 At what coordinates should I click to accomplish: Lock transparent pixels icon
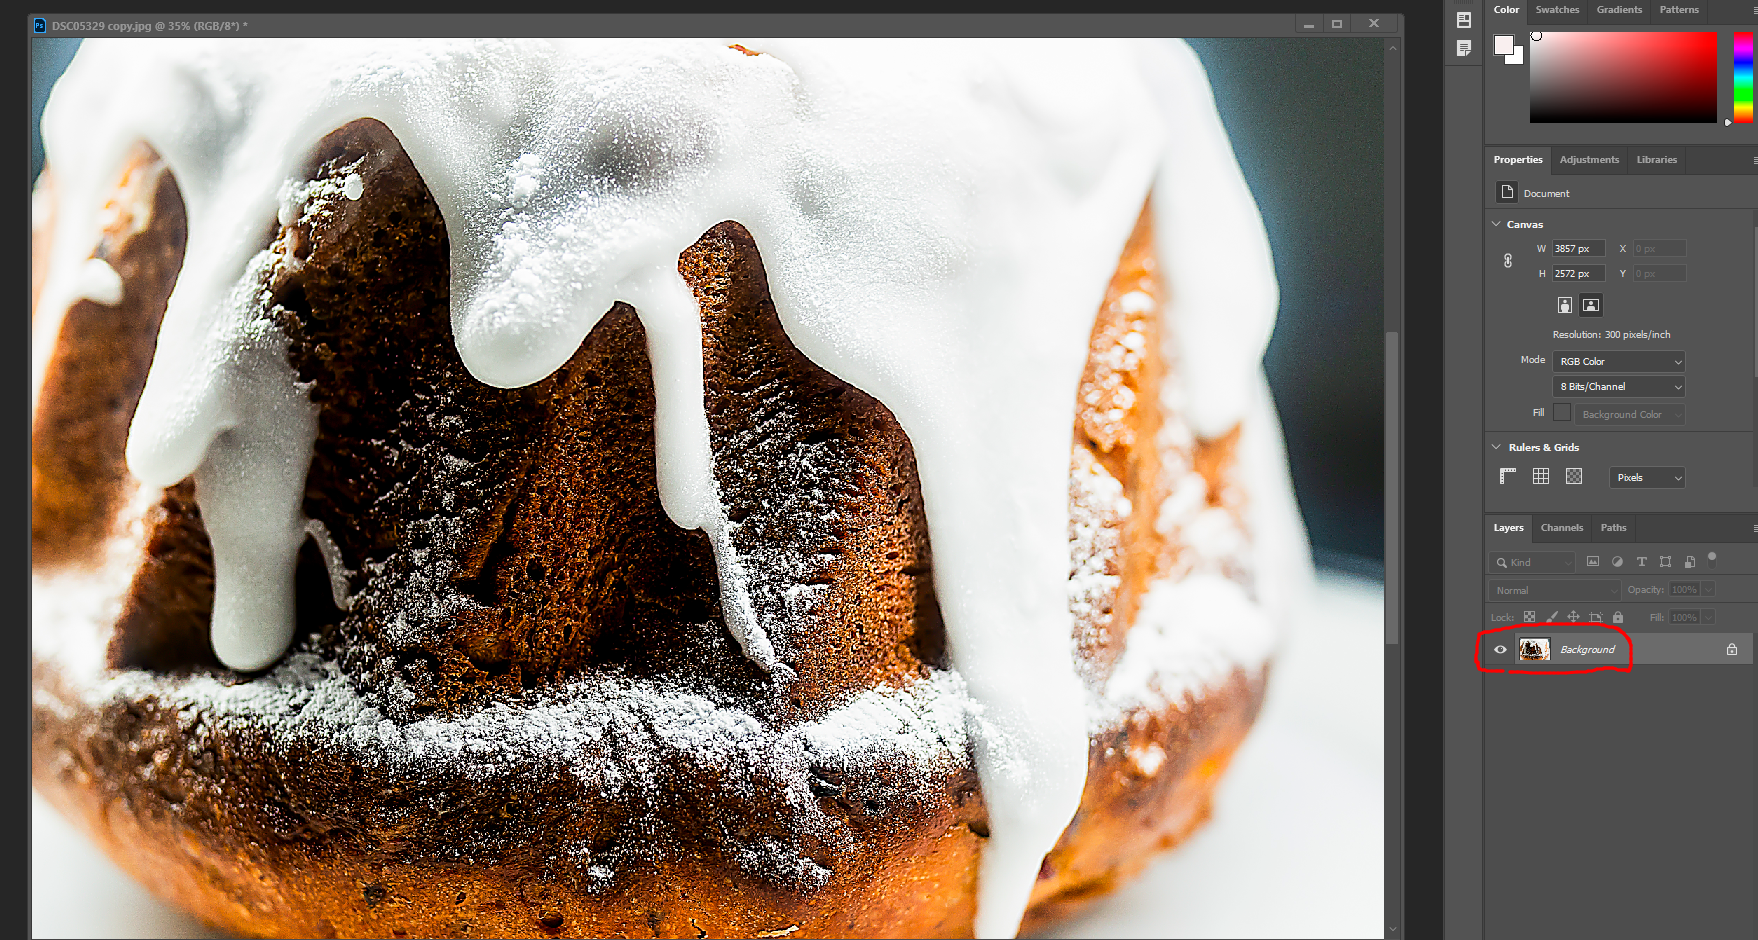(x=1529, y=617)
